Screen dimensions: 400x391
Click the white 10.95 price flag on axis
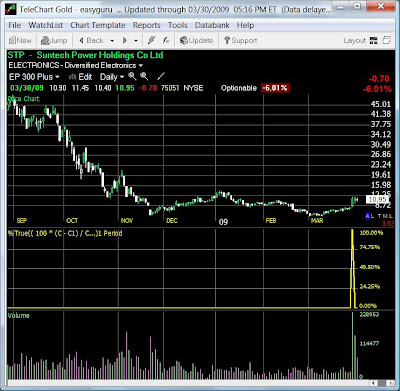coord(377,200)
